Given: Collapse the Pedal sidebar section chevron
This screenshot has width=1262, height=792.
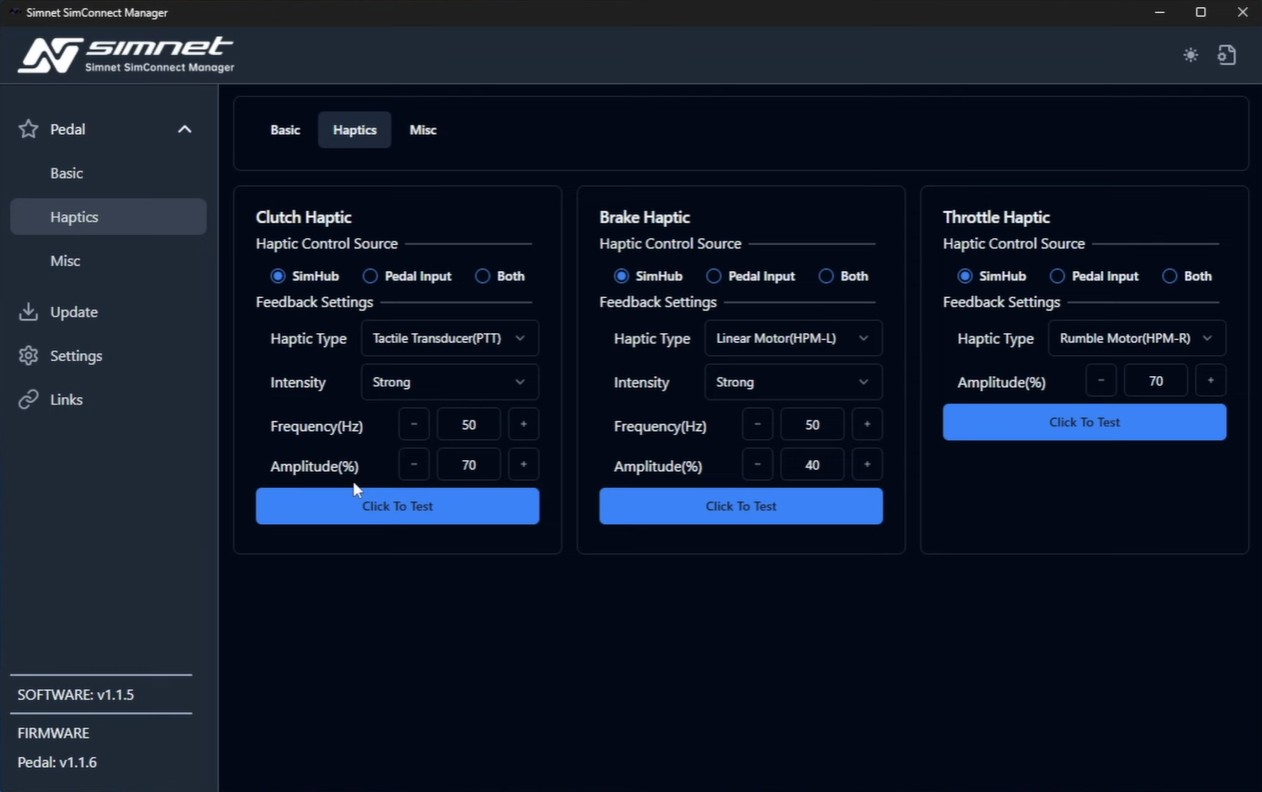Looking at the screenshot, I should pyautogui.click(x=184, y=129).
